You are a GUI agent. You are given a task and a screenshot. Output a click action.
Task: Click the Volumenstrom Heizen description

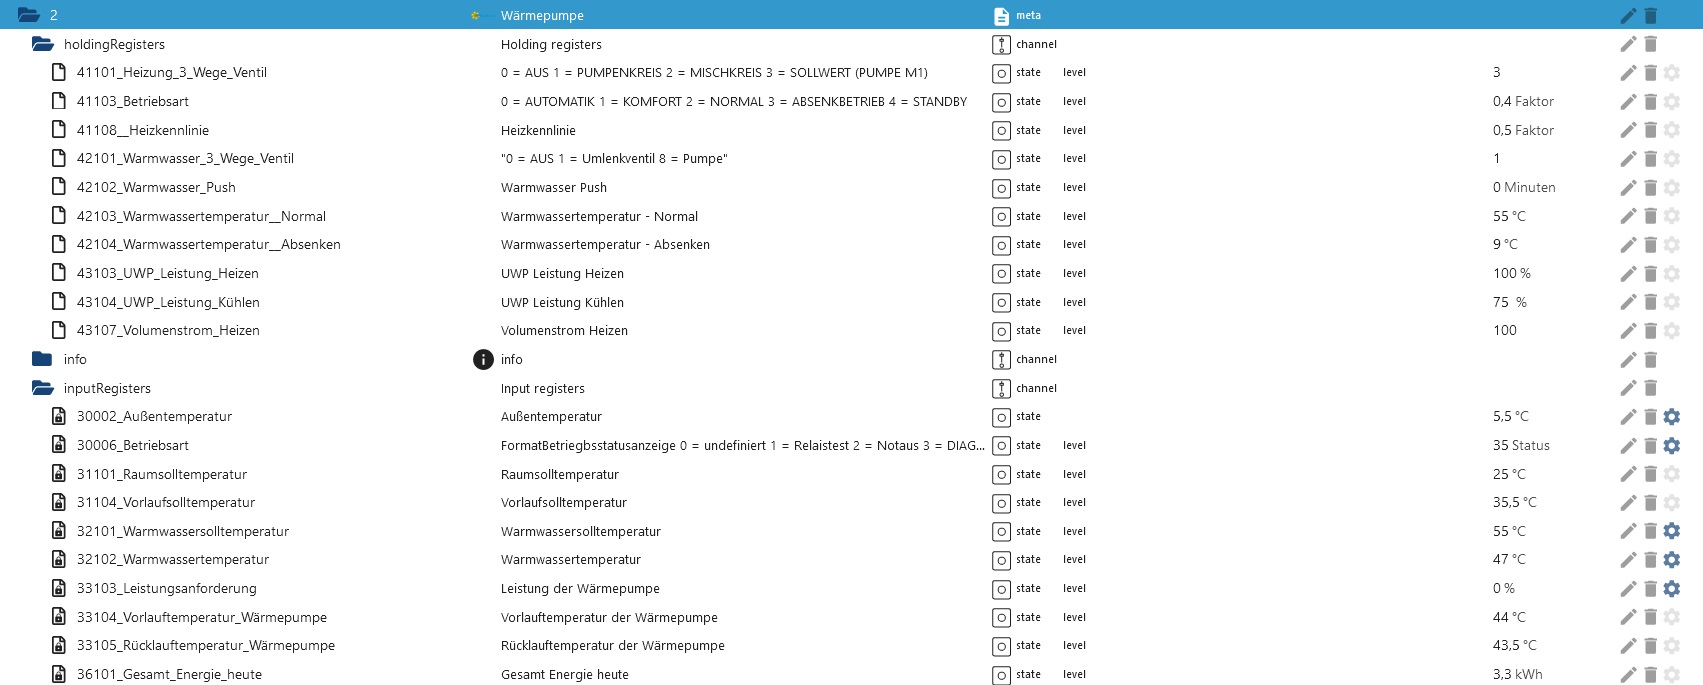pyautogui.click(x=564, y=330)
